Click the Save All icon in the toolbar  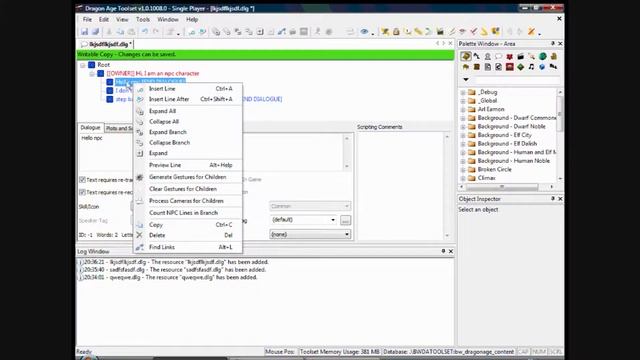coord(96,31)
